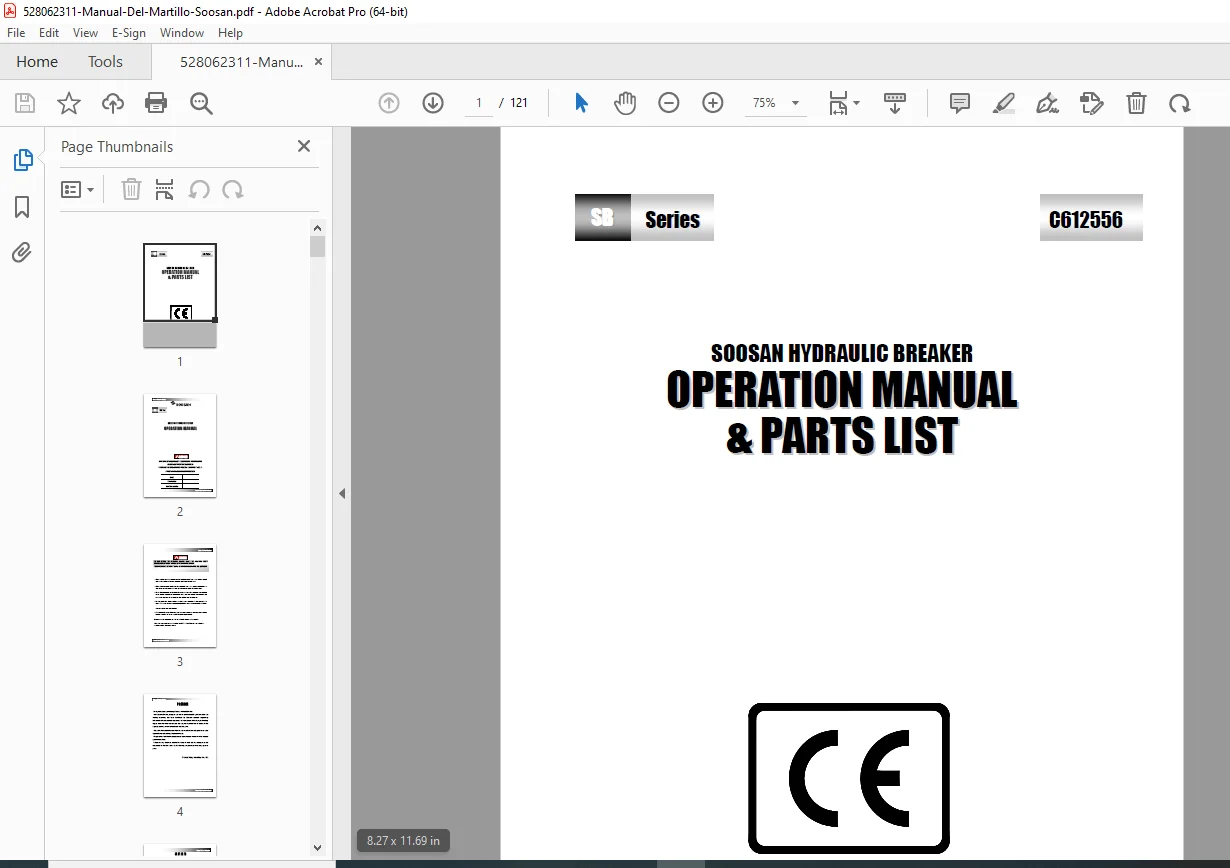Image resolution: width=1230 pixels, height=868 pixels.
Task: Click the Series label on page
Action: [x=672, y=220]
